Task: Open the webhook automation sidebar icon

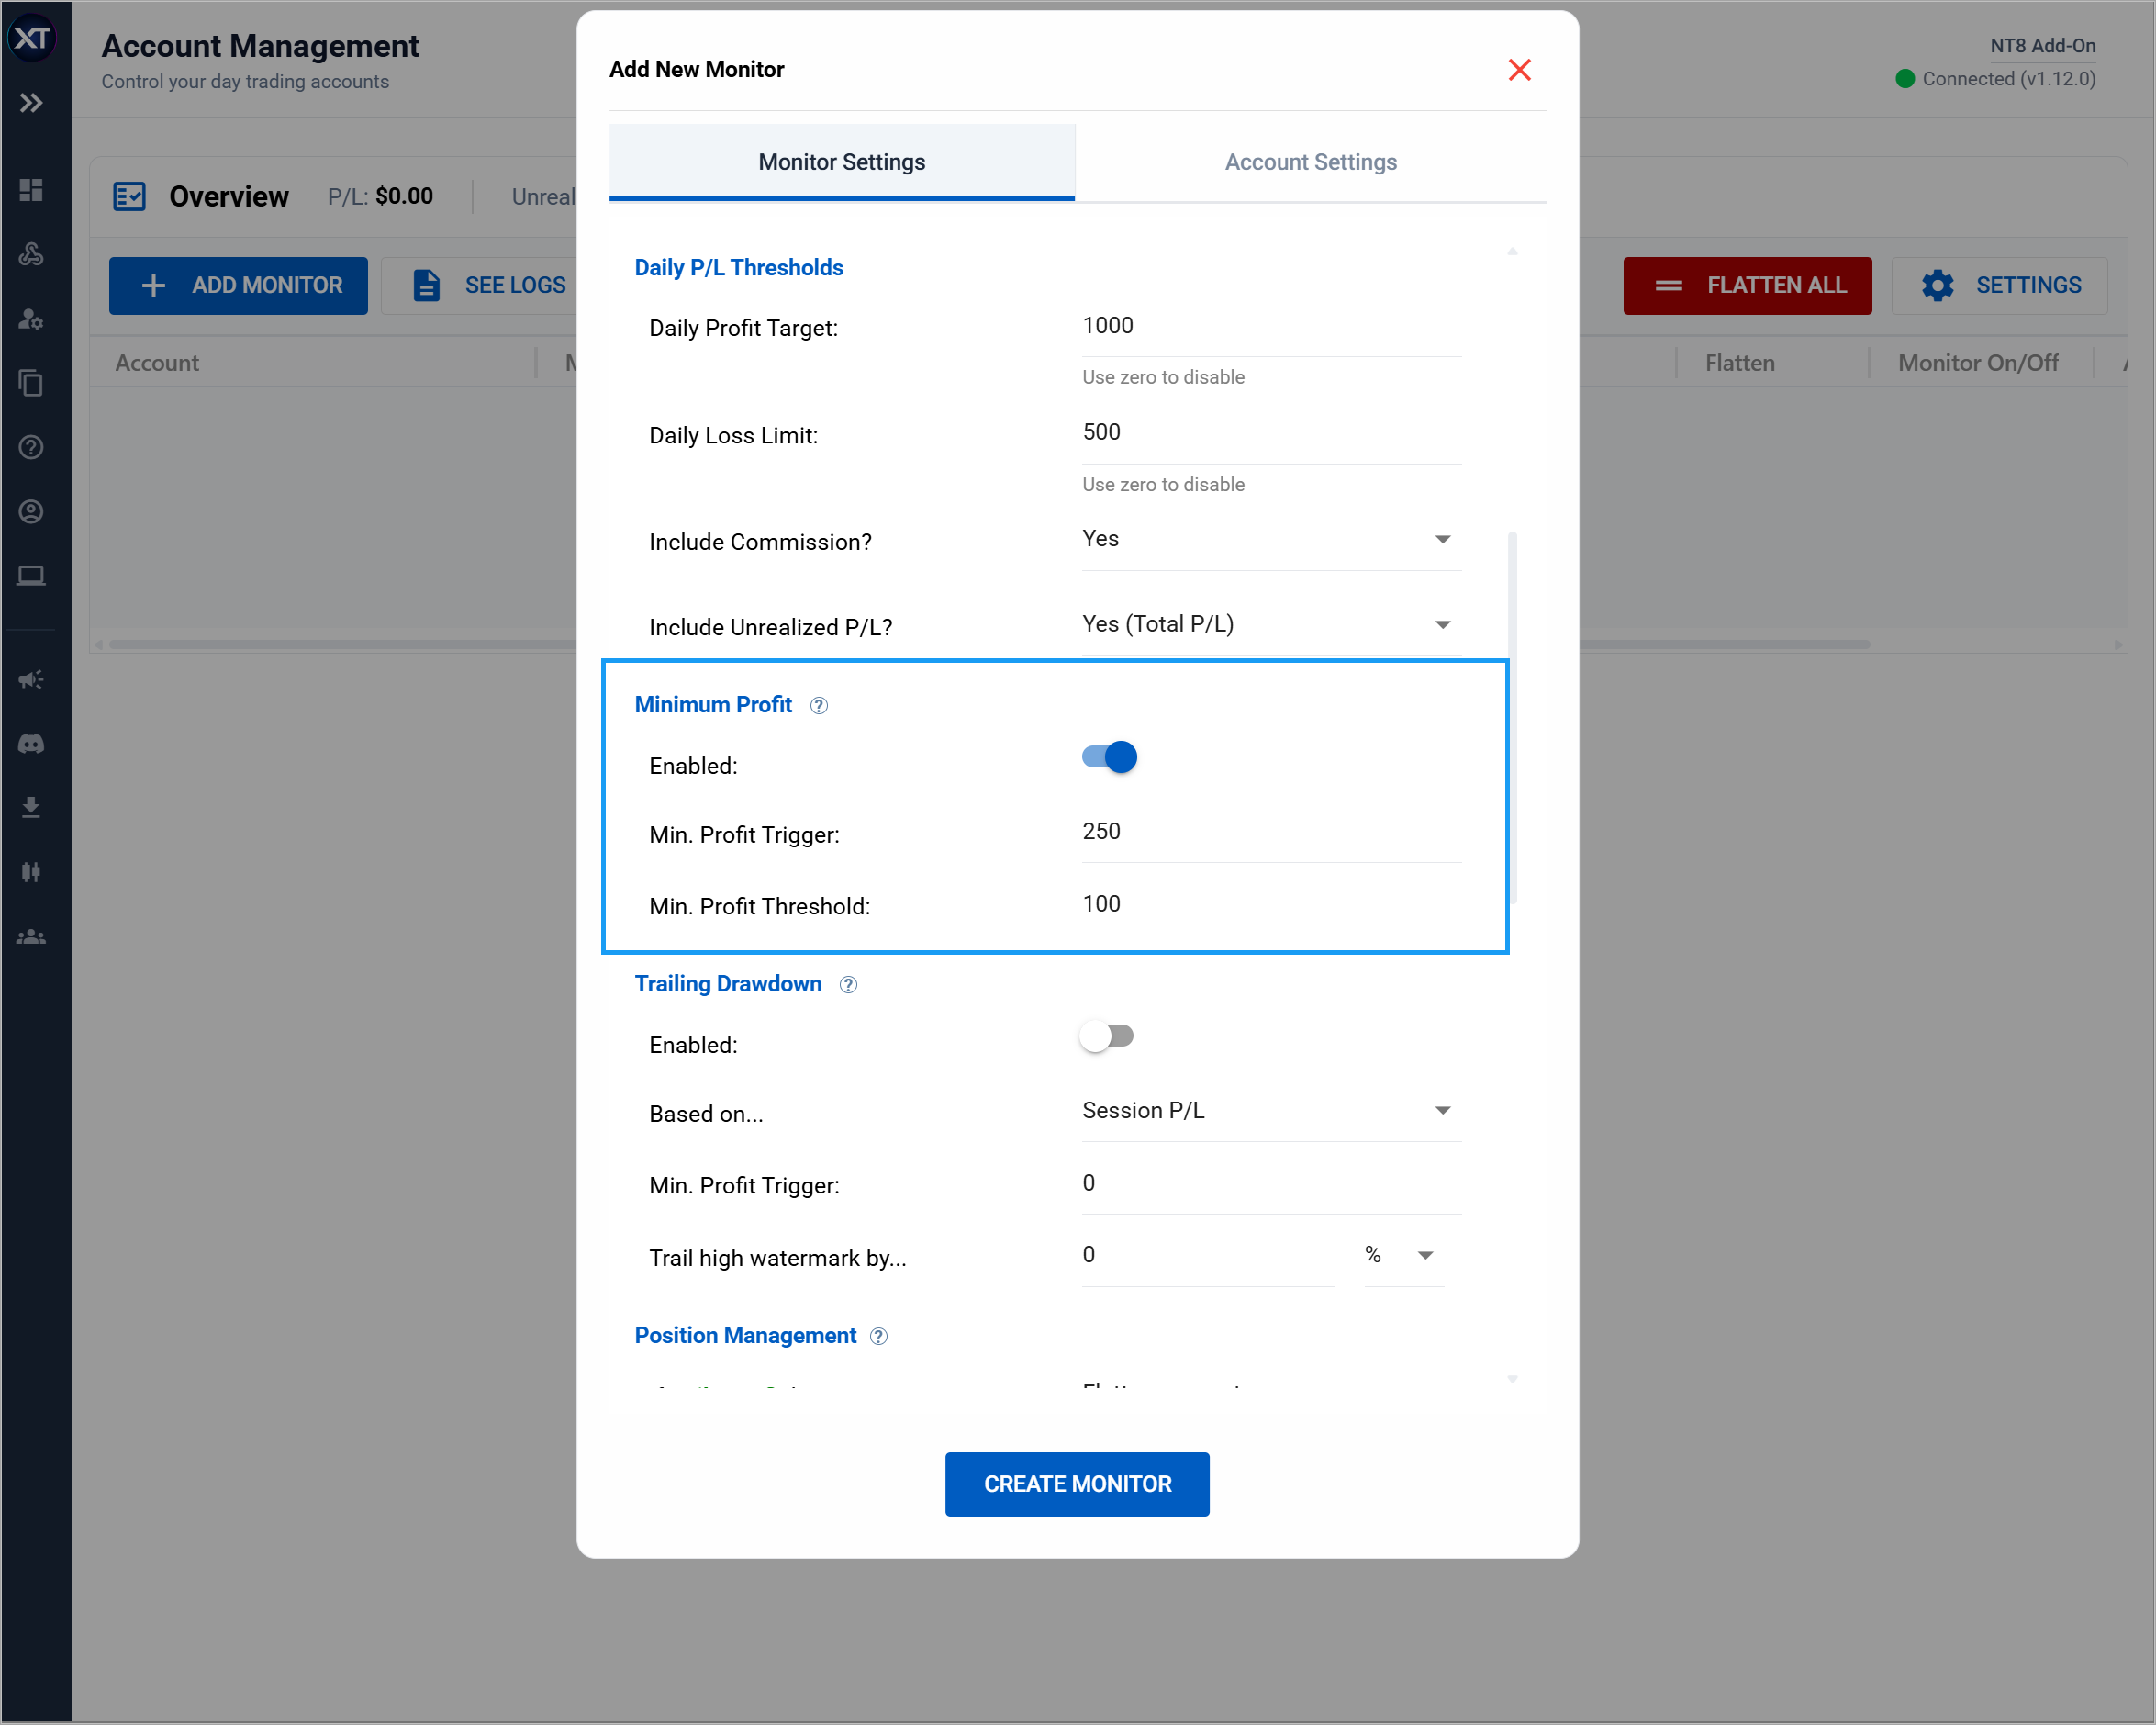Action: [x=31, y=254]
